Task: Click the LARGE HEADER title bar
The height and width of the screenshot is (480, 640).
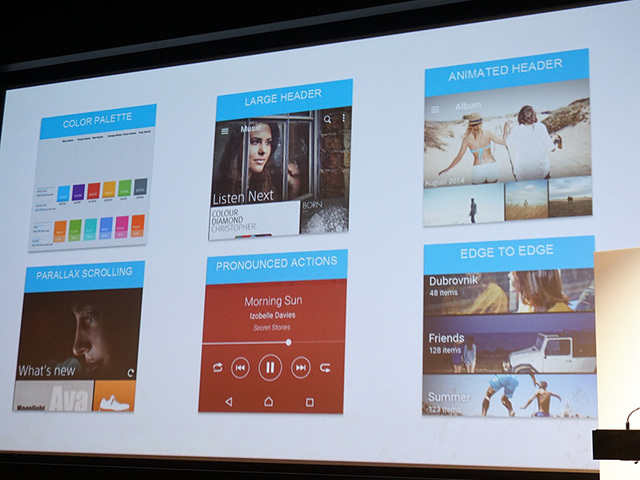Action: [x=284, y=99]
